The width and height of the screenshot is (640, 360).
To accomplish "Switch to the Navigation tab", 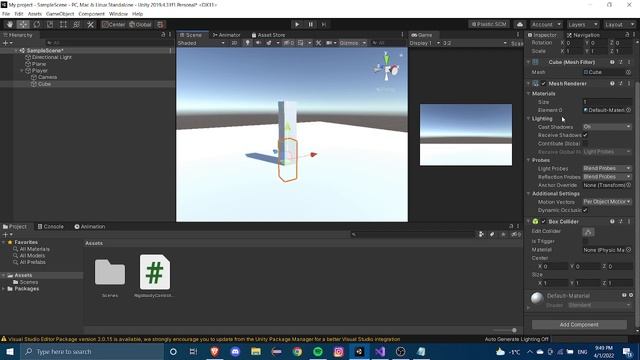I will tap(583, 35).
